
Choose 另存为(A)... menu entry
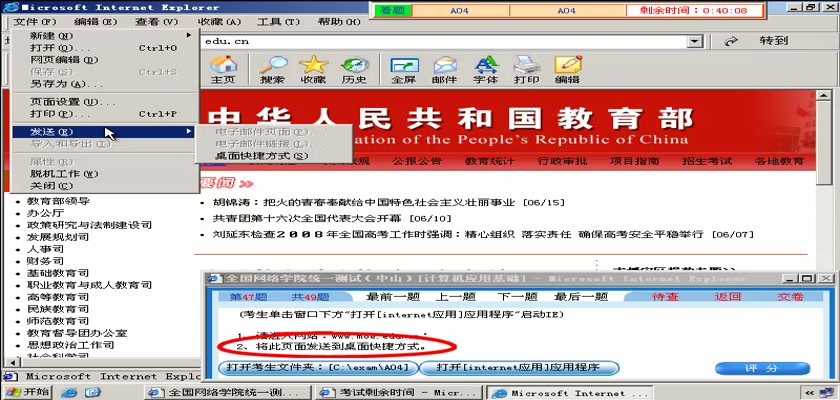[105, 84]
